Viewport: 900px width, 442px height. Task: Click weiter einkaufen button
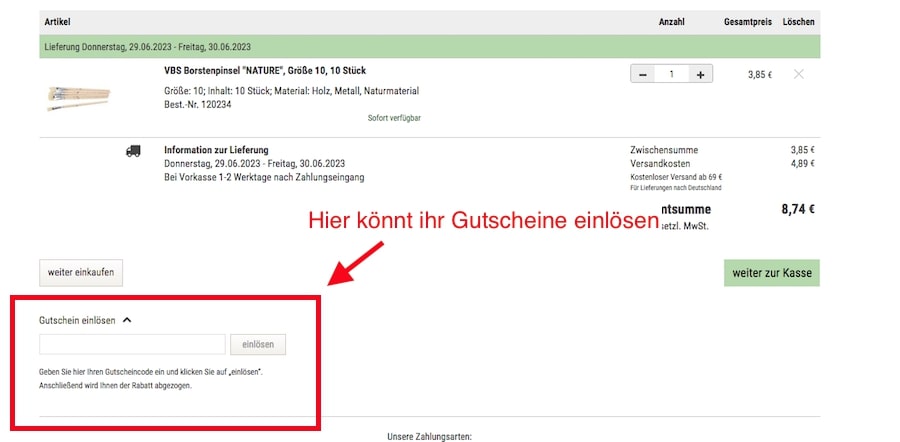tap(81, 273)
